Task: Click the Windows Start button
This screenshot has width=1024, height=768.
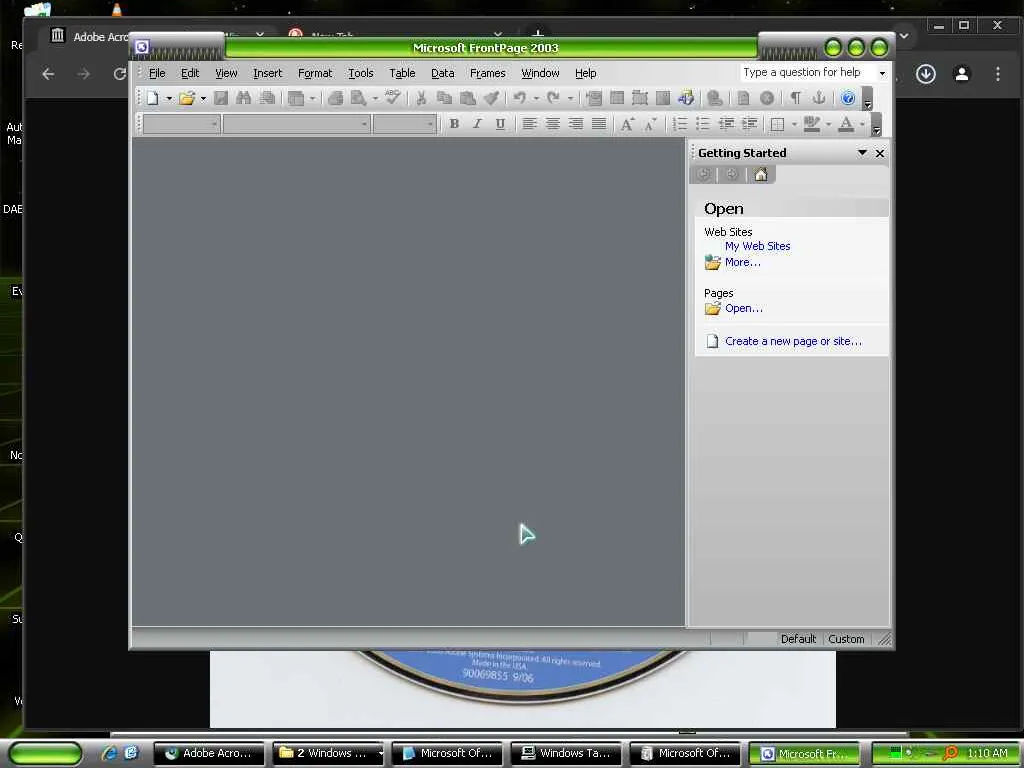Action: 45,753
